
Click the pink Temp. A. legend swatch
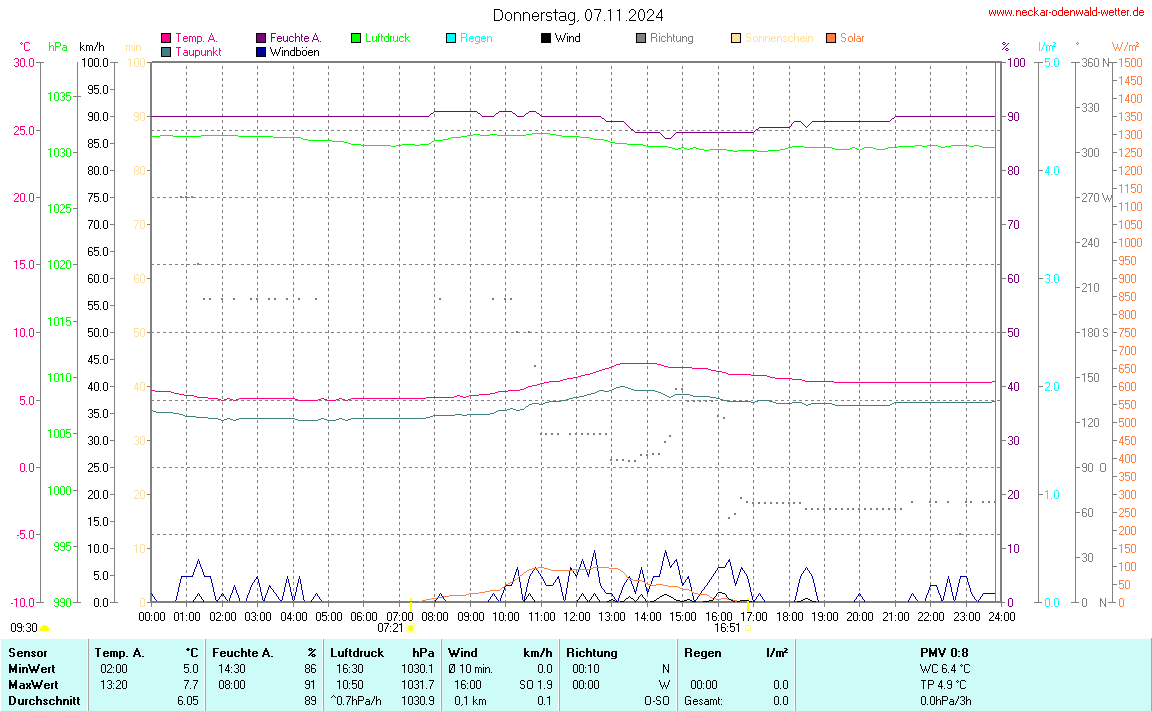[166, 38]
